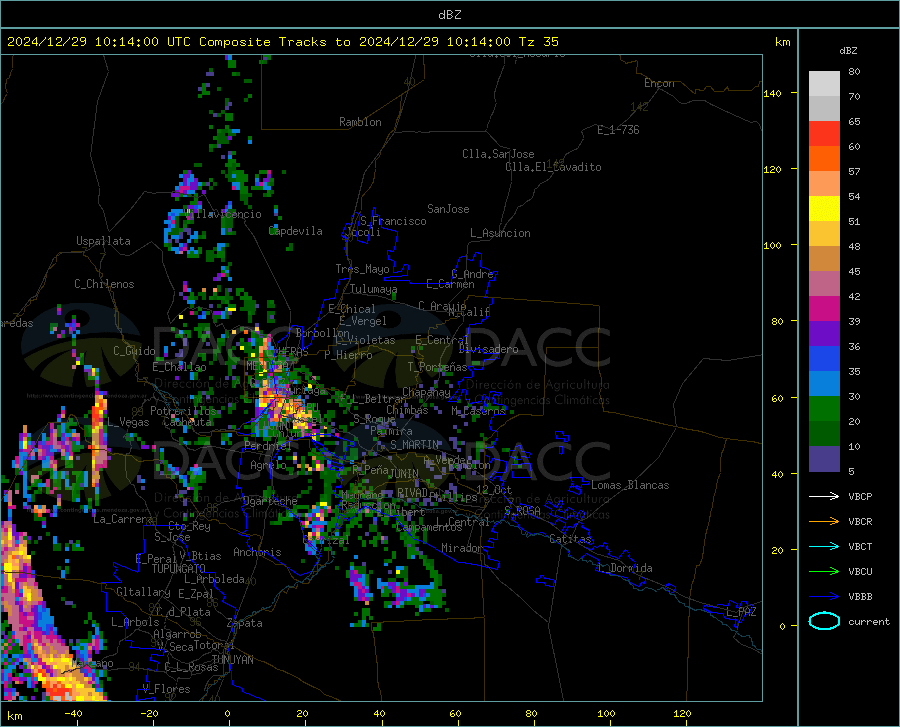This screenshot has width=900, height=727.
Task: Click the 'Tz 35' value in header
Action: (x=538, y=42)
